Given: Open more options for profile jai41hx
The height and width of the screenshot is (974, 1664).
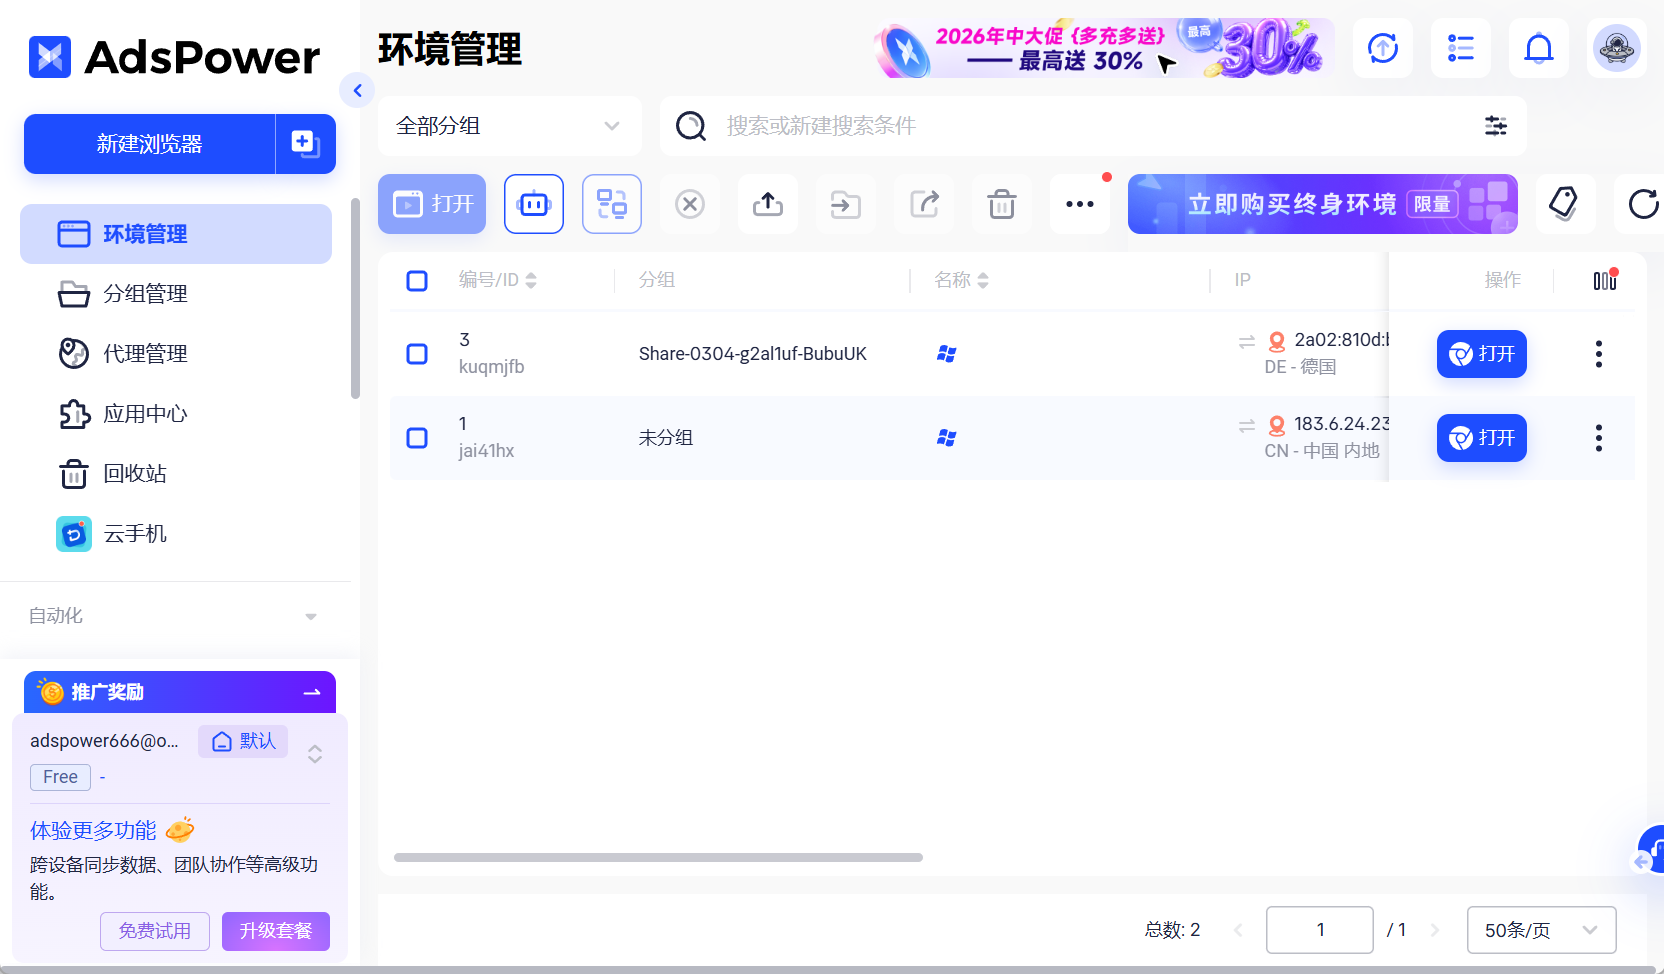Looking at the screenshot, I should coord(1599,438).
